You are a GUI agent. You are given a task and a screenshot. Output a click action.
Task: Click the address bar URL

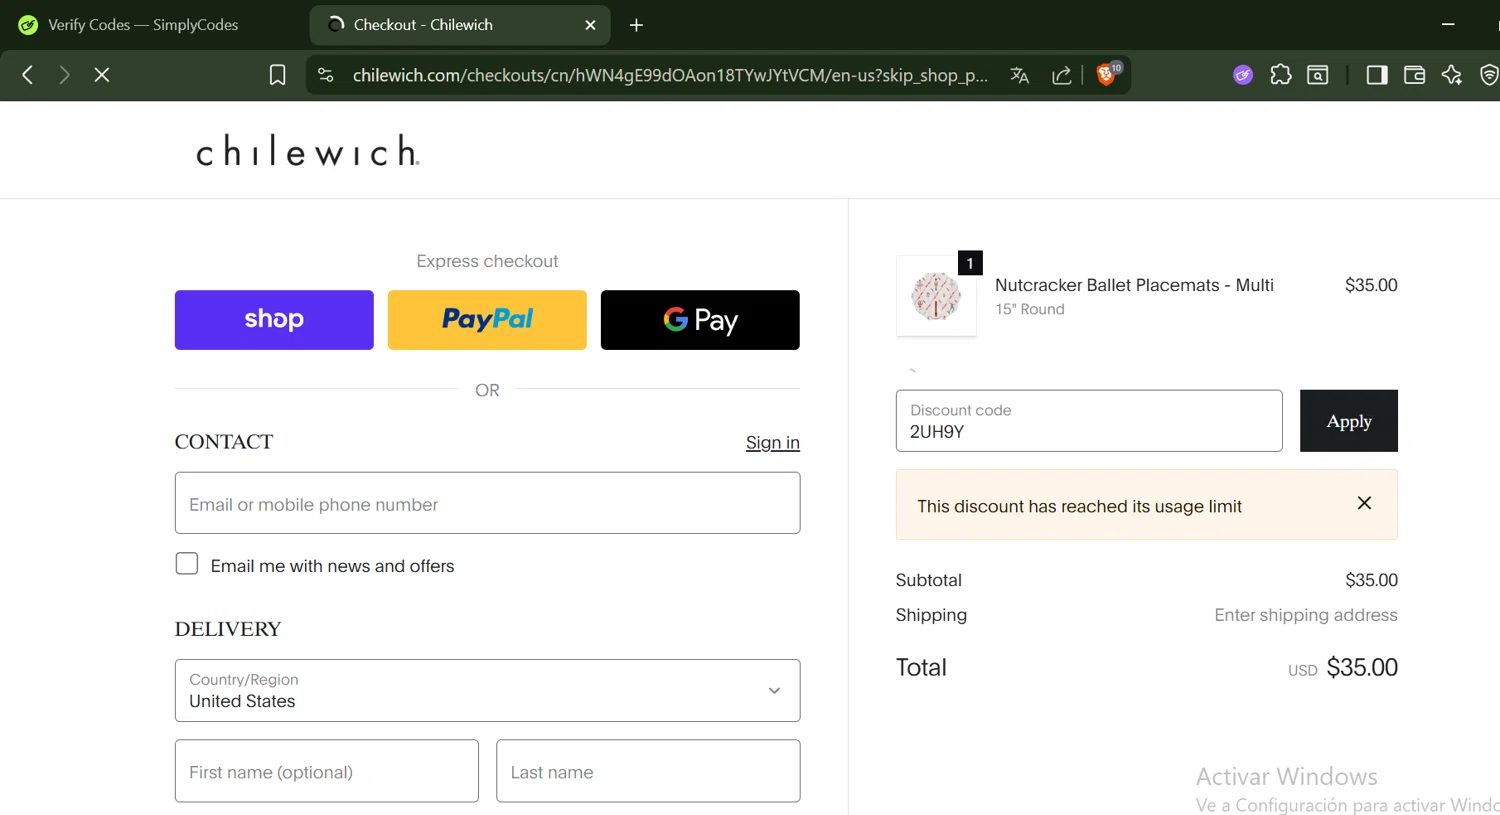tap(670, 75)
